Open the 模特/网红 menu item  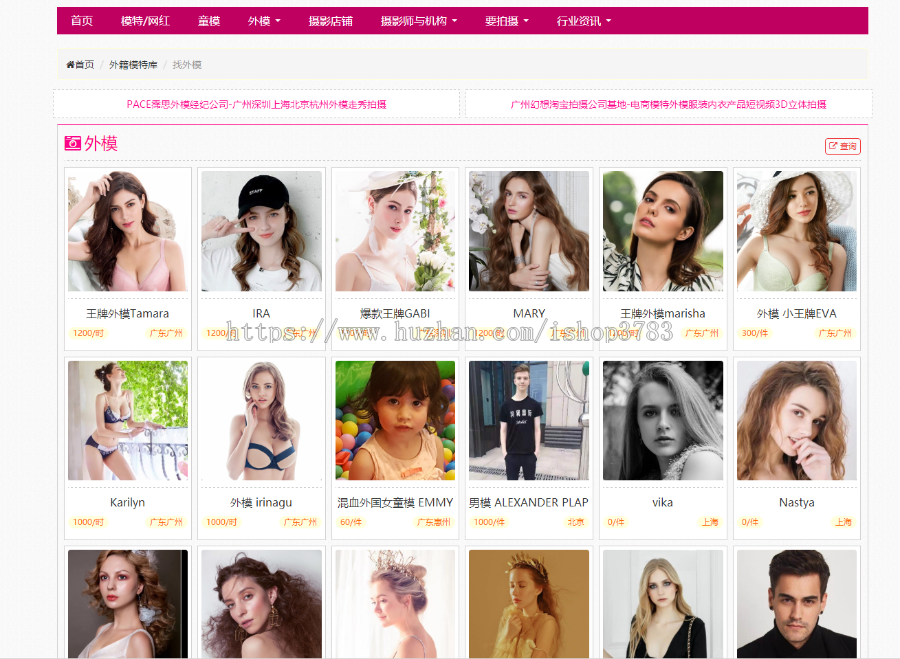point(145,21)
